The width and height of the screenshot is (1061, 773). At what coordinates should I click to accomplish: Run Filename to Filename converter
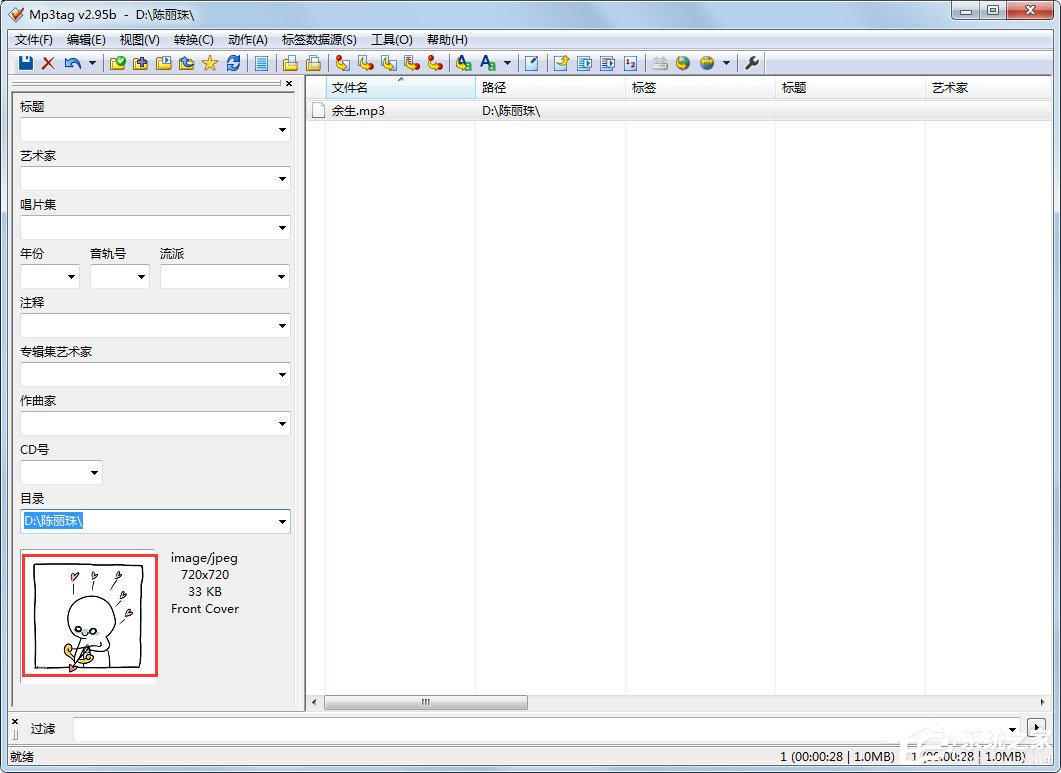point(389,63)
